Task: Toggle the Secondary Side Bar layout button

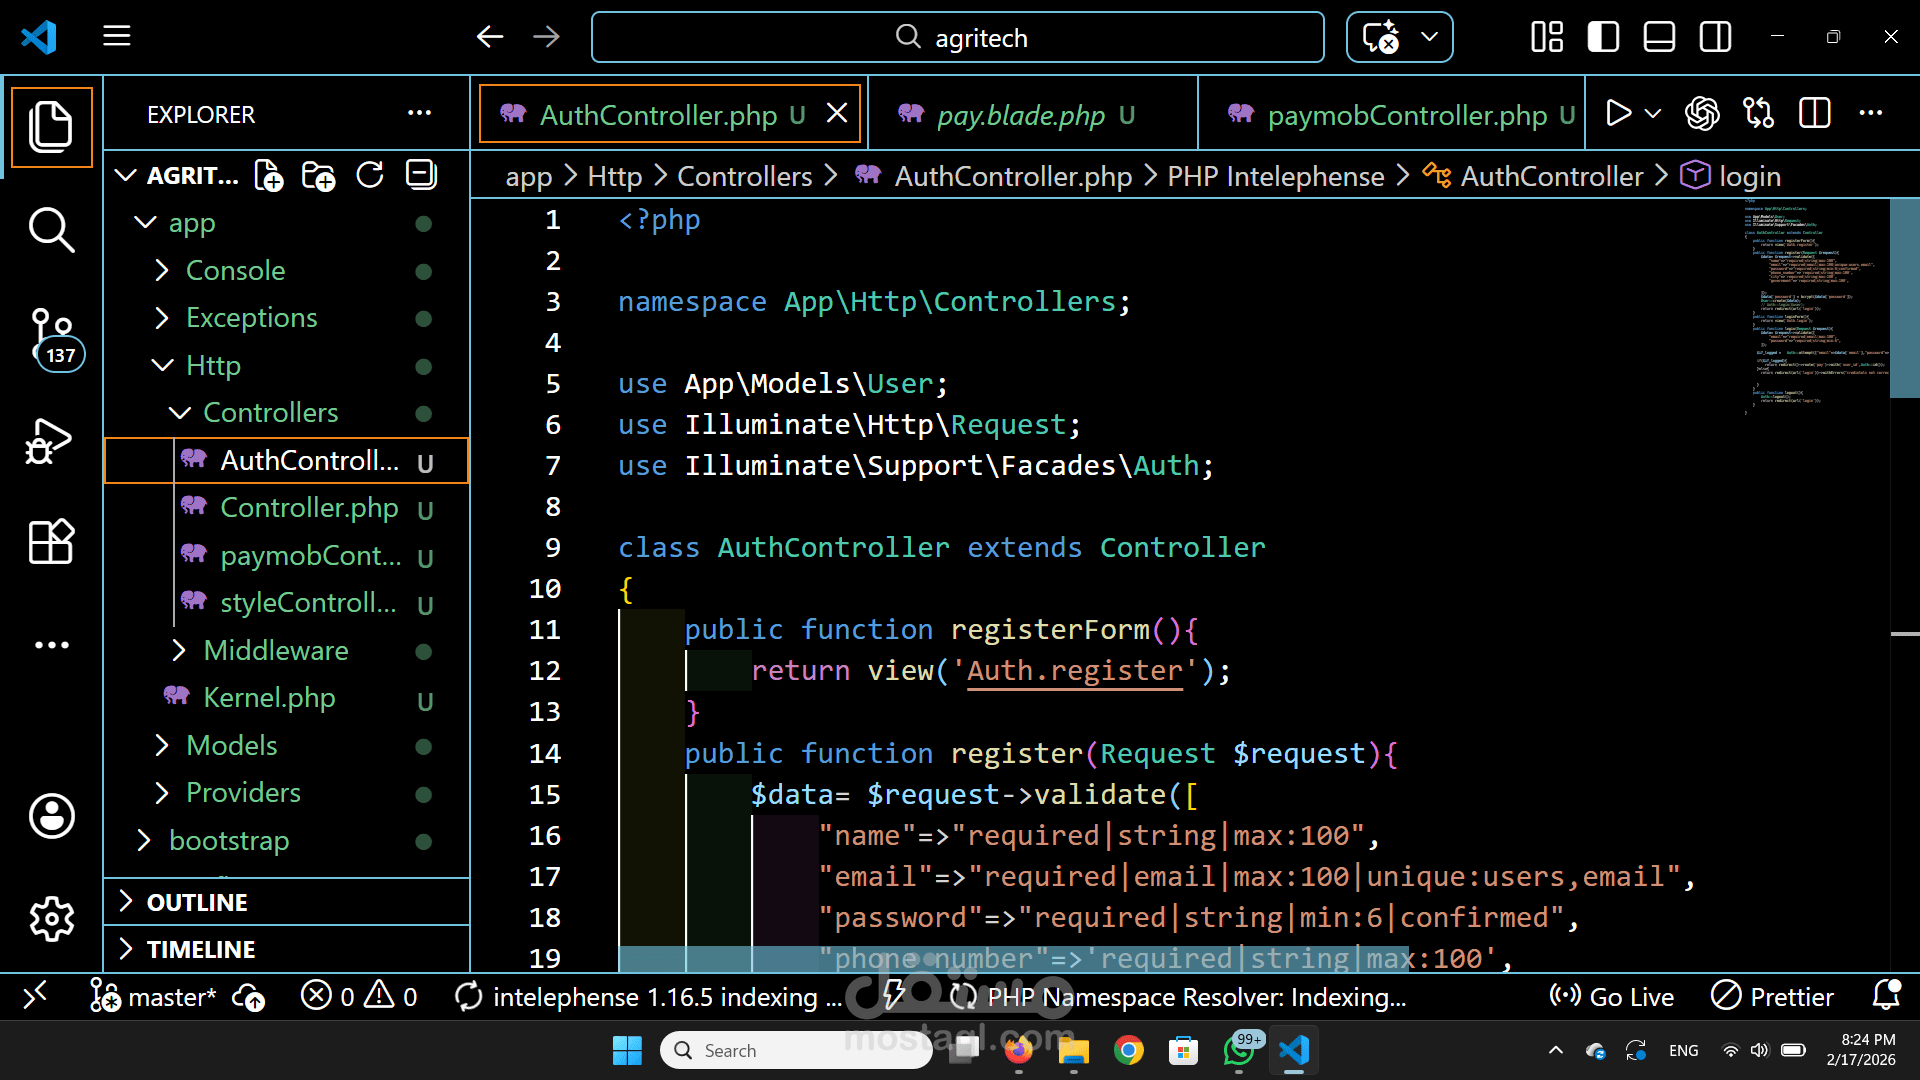Action: click(1715, 37)
